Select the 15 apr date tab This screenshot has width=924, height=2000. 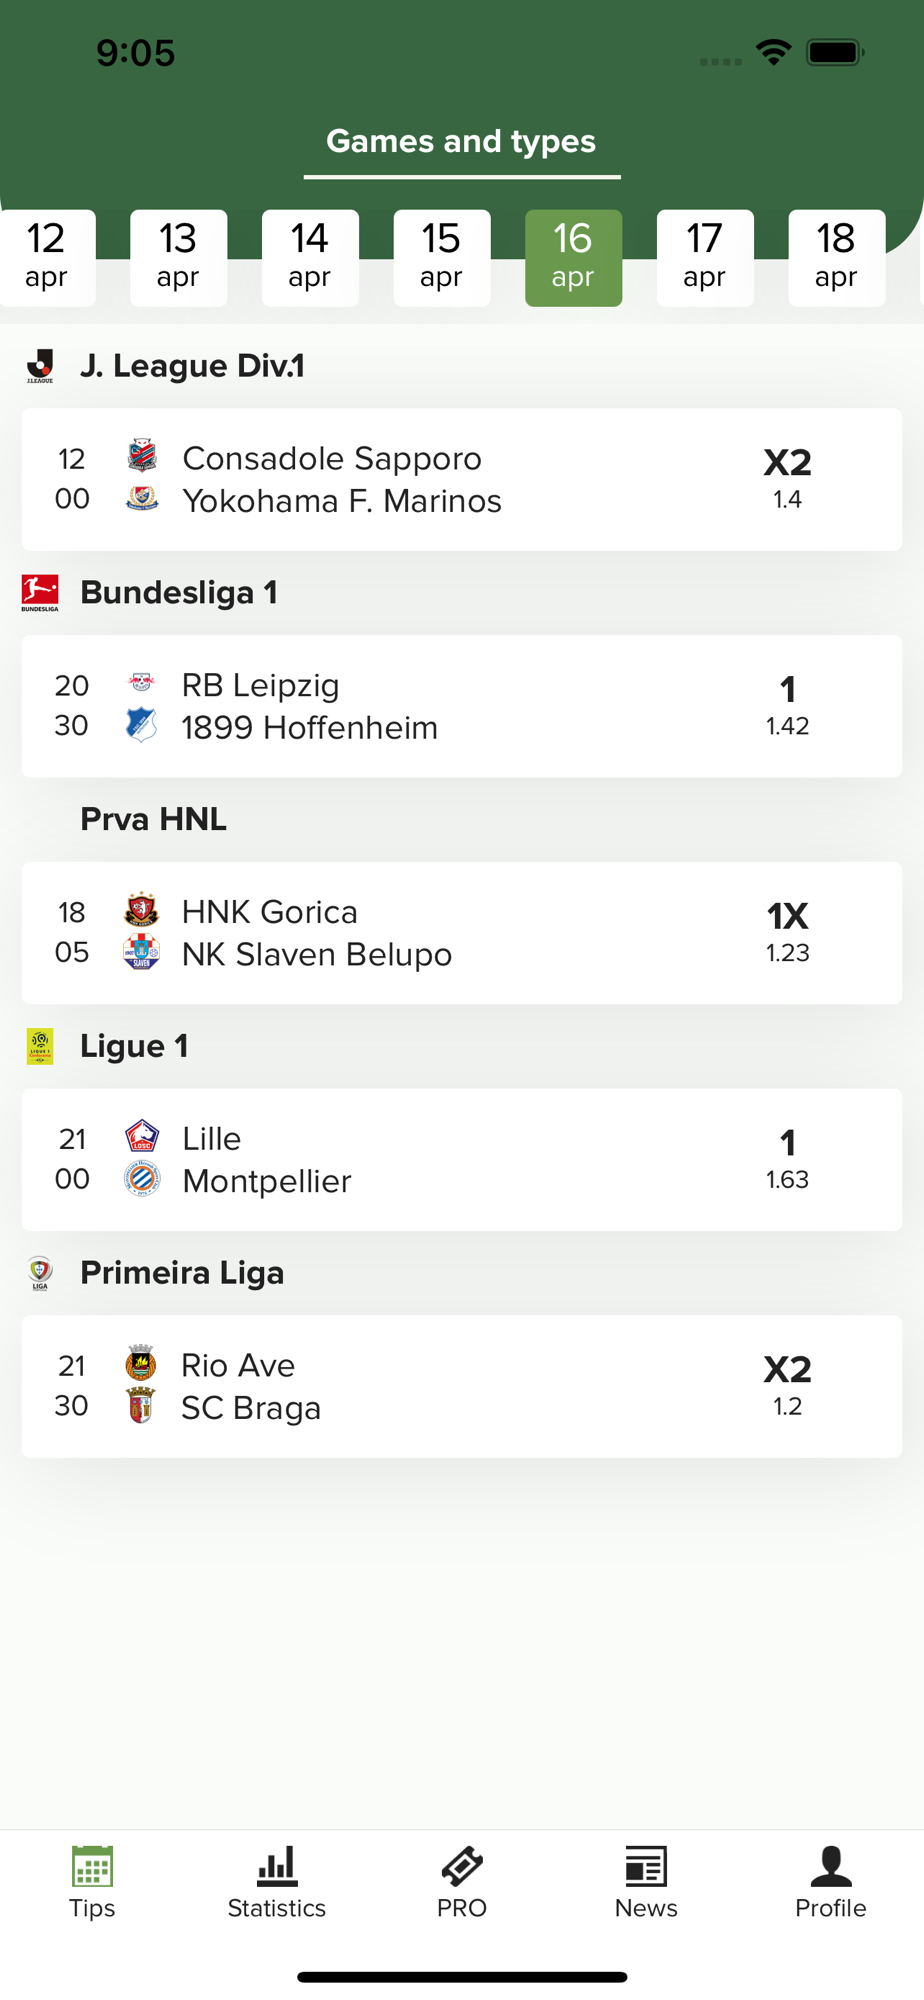[441, 258]
